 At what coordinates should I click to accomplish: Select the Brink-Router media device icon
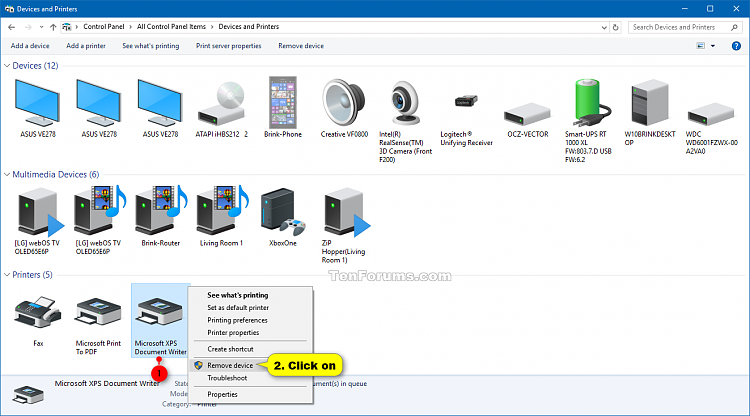pos(161,210)
